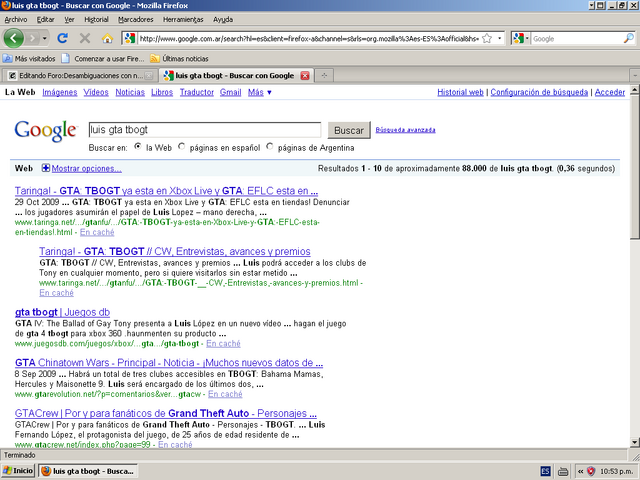Screen dimensions: 640x480
Task: Open the Más visitados bookmarks folder
Action: point(29,58)
